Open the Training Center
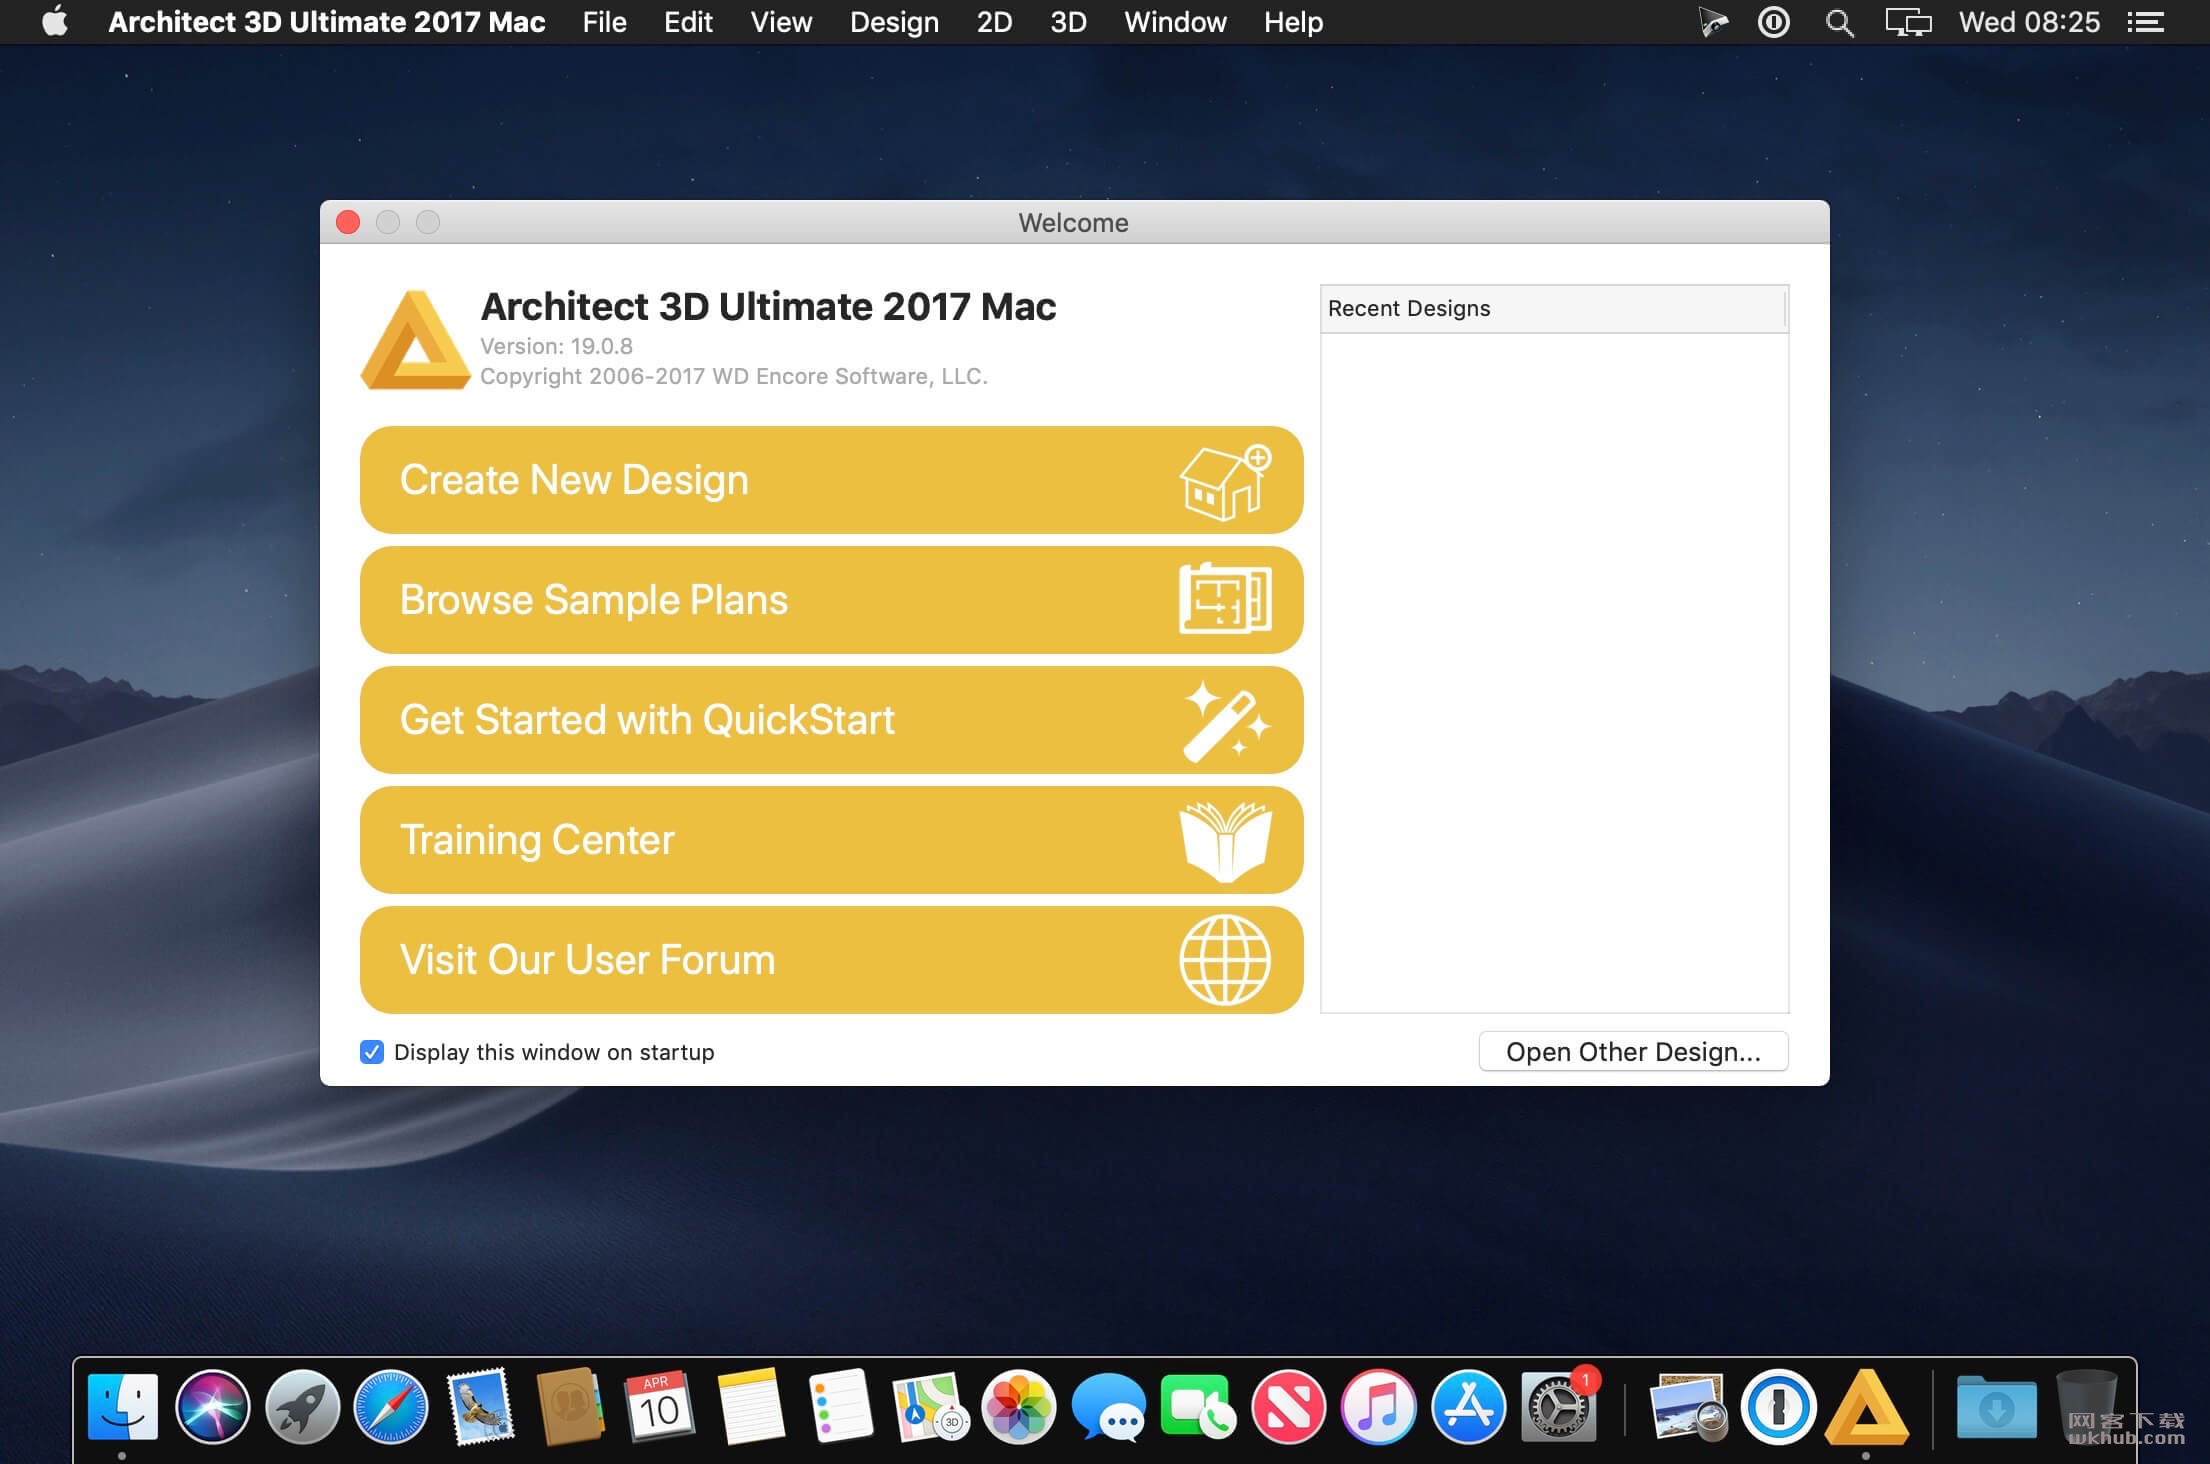The height and width of the screenshot is (1464, 2210). click(831, 840)
